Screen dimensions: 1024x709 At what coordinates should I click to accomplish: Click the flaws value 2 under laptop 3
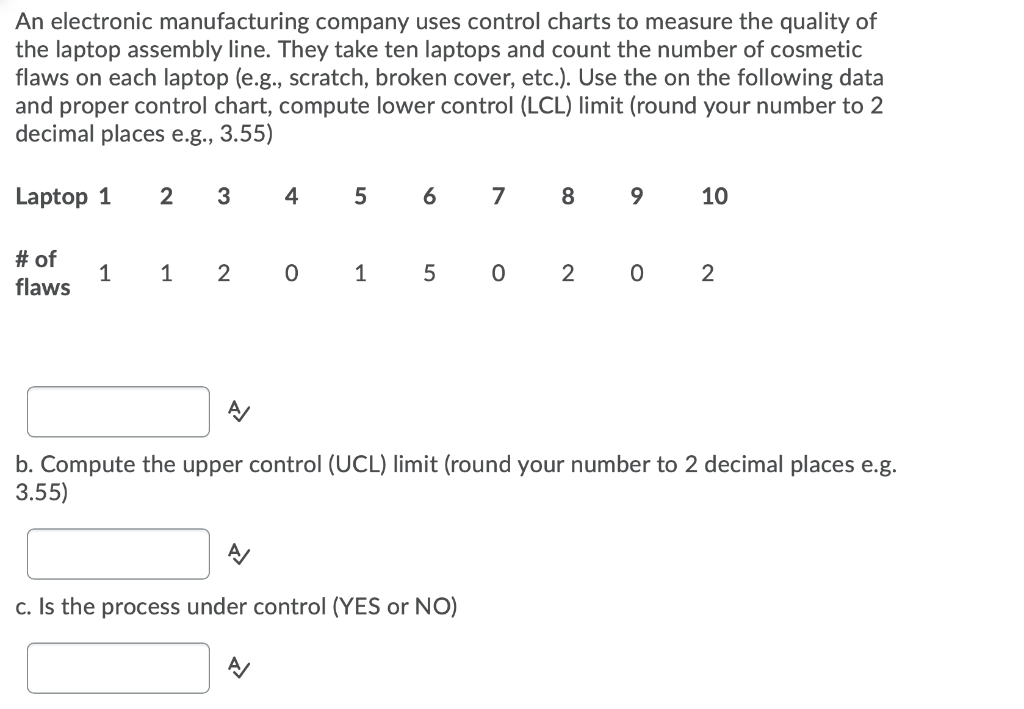pos(224,273)
